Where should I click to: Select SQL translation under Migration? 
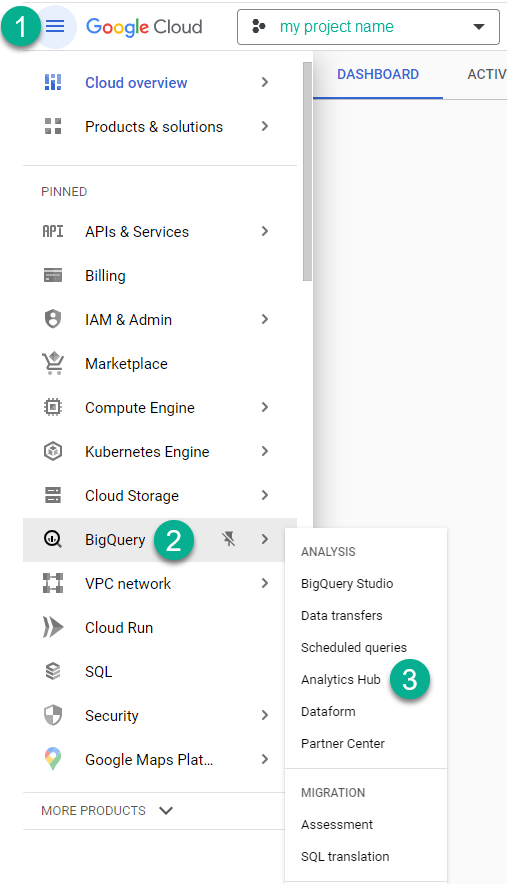tap(345, 856)
